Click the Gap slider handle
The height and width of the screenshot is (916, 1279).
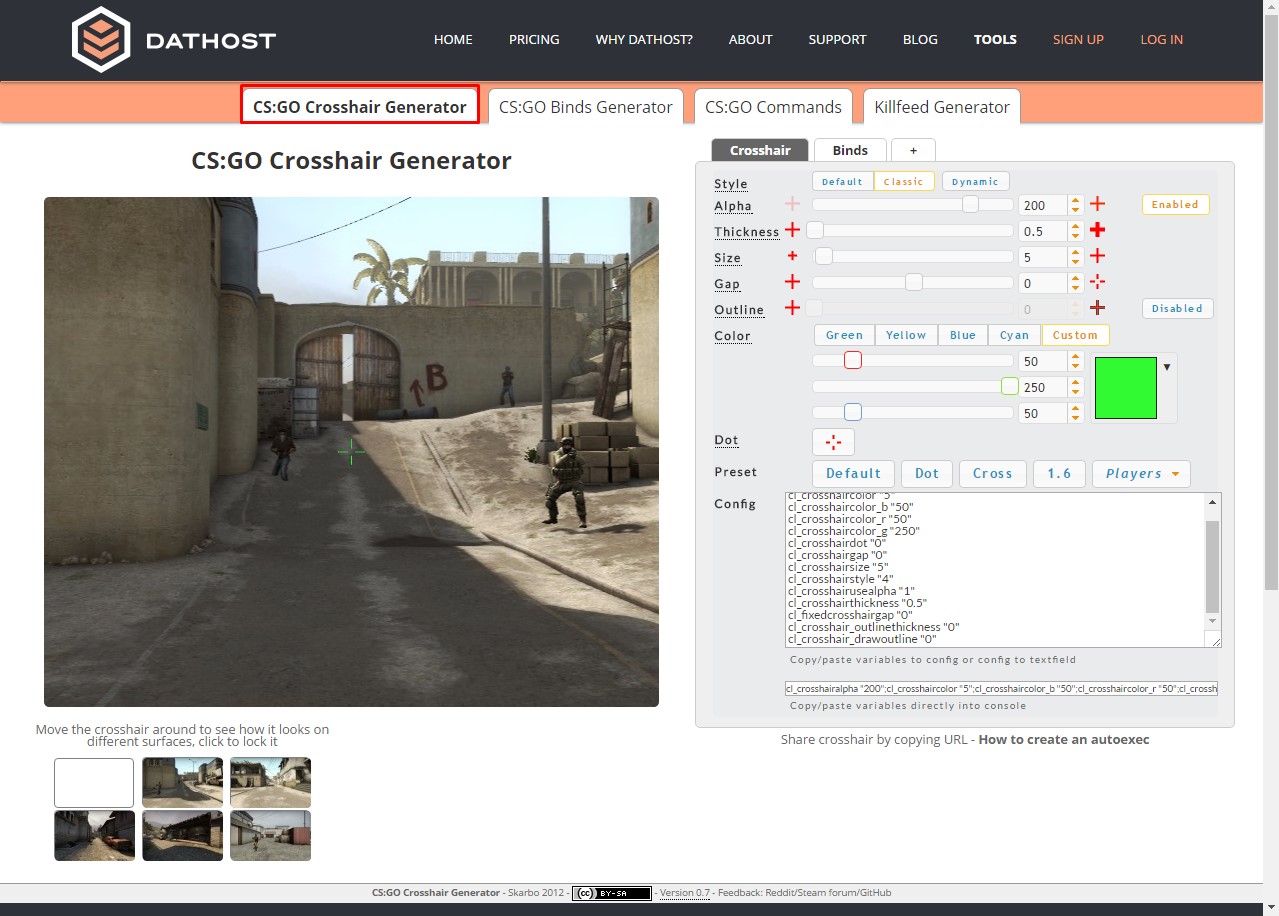[913, 282]
